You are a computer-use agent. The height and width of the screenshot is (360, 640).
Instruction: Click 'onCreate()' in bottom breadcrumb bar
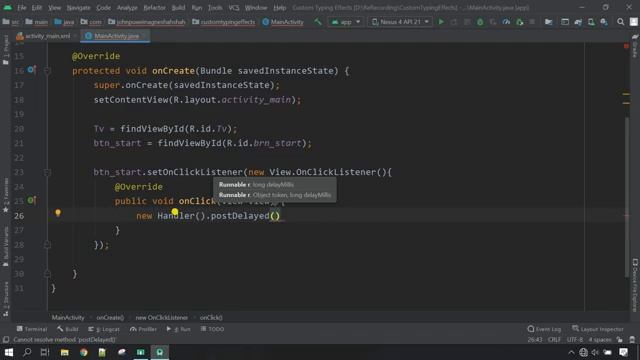pyautogui.click(x=110, y=318)
